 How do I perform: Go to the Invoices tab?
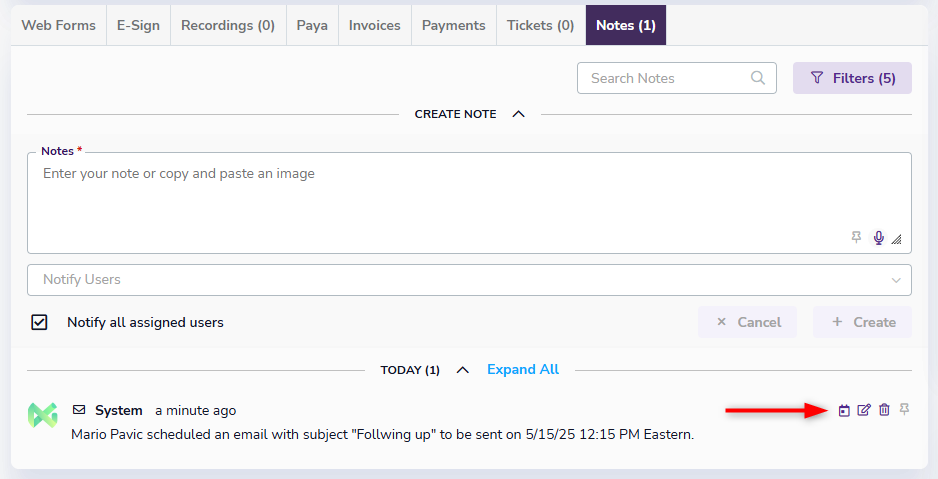(x=374, y=25)
